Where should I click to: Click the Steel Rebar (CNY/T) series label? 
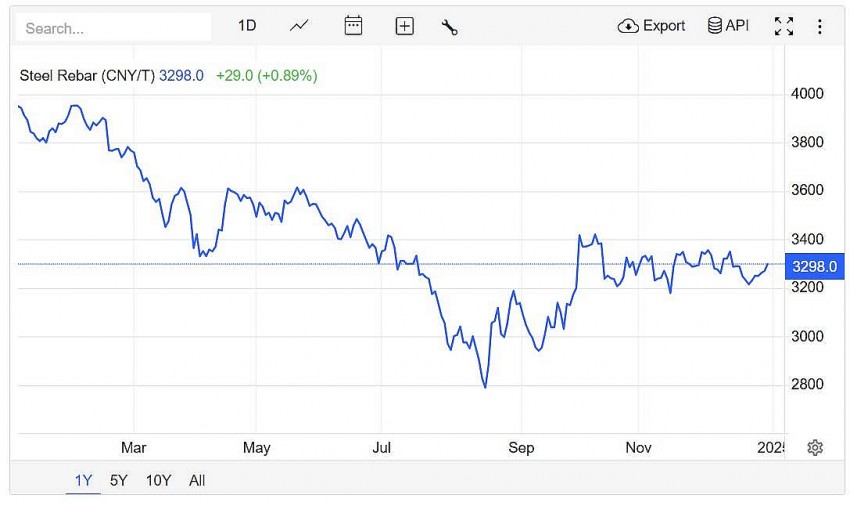coord(87,75)
